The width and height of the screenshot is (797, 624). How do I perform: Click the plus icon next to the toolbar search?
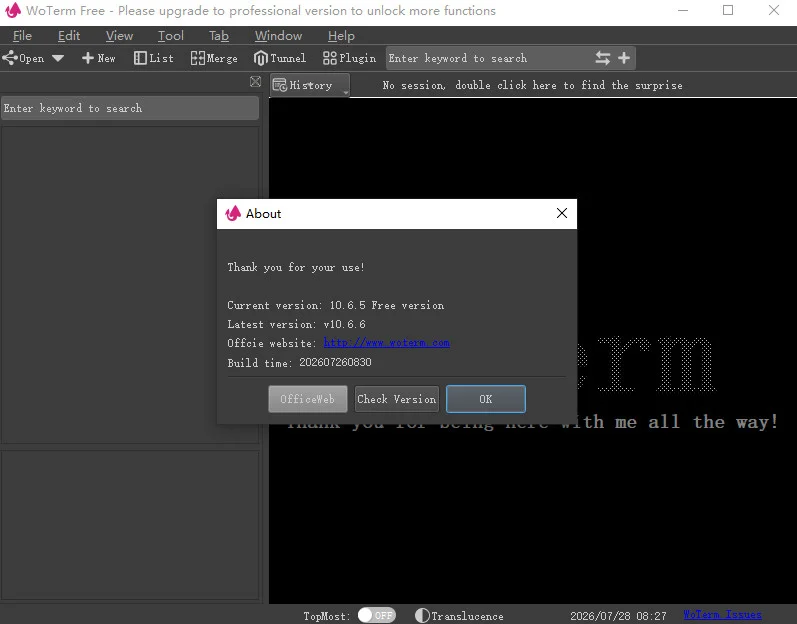pos(624,58)
